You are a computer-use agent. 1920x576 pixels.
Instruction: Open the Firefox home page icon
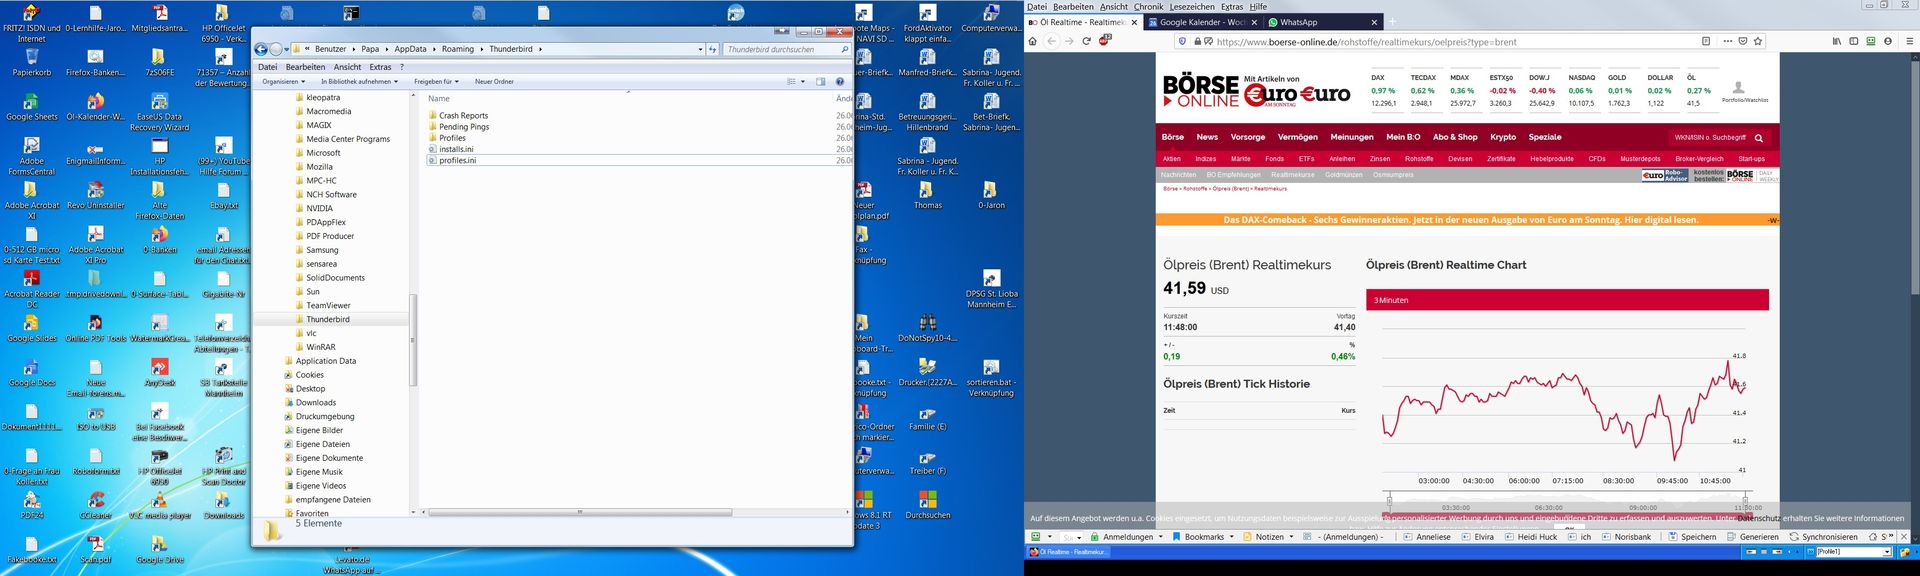[1033, 41]
